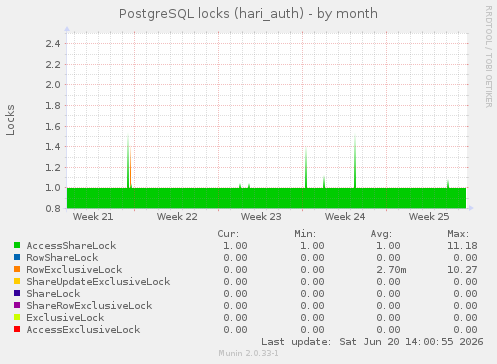The height and width of the screenshot is (364, 497).
Task: Click the Locks y-axis title
Action: (10, 120)
